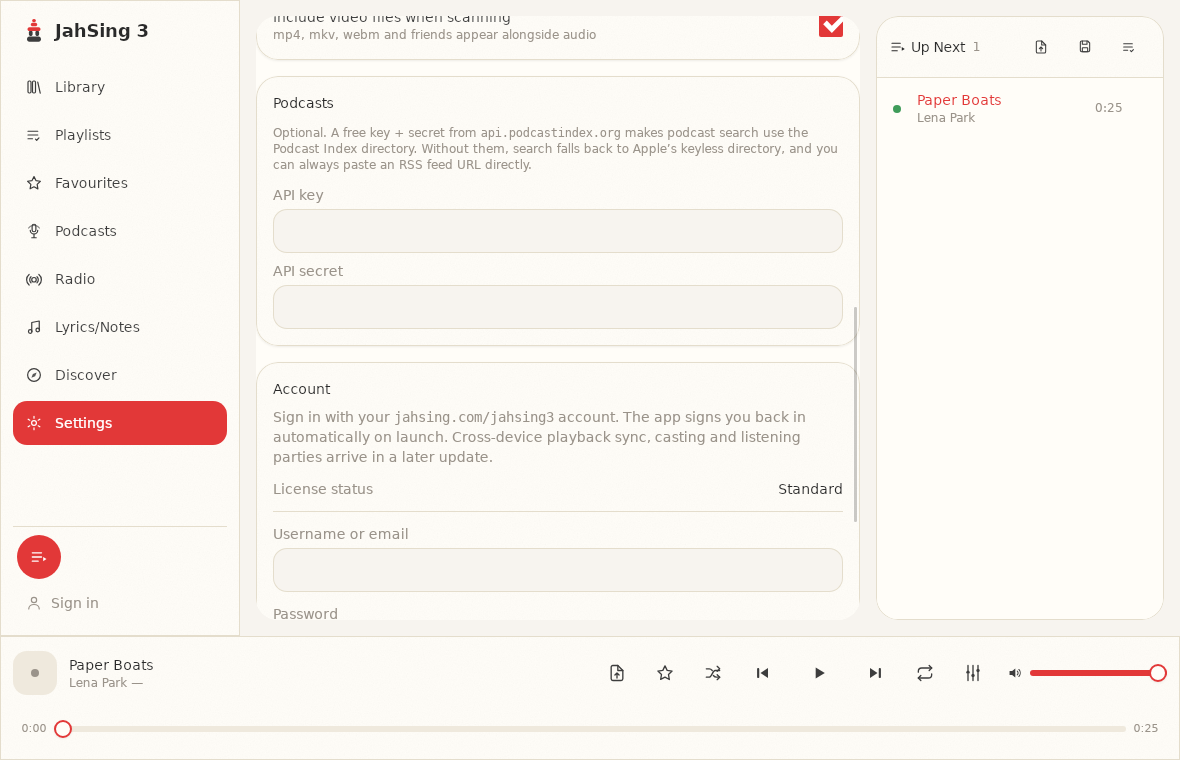Click Sign in at sidebar bottom
The image size is (1180, 760).
tap(63, 603)
